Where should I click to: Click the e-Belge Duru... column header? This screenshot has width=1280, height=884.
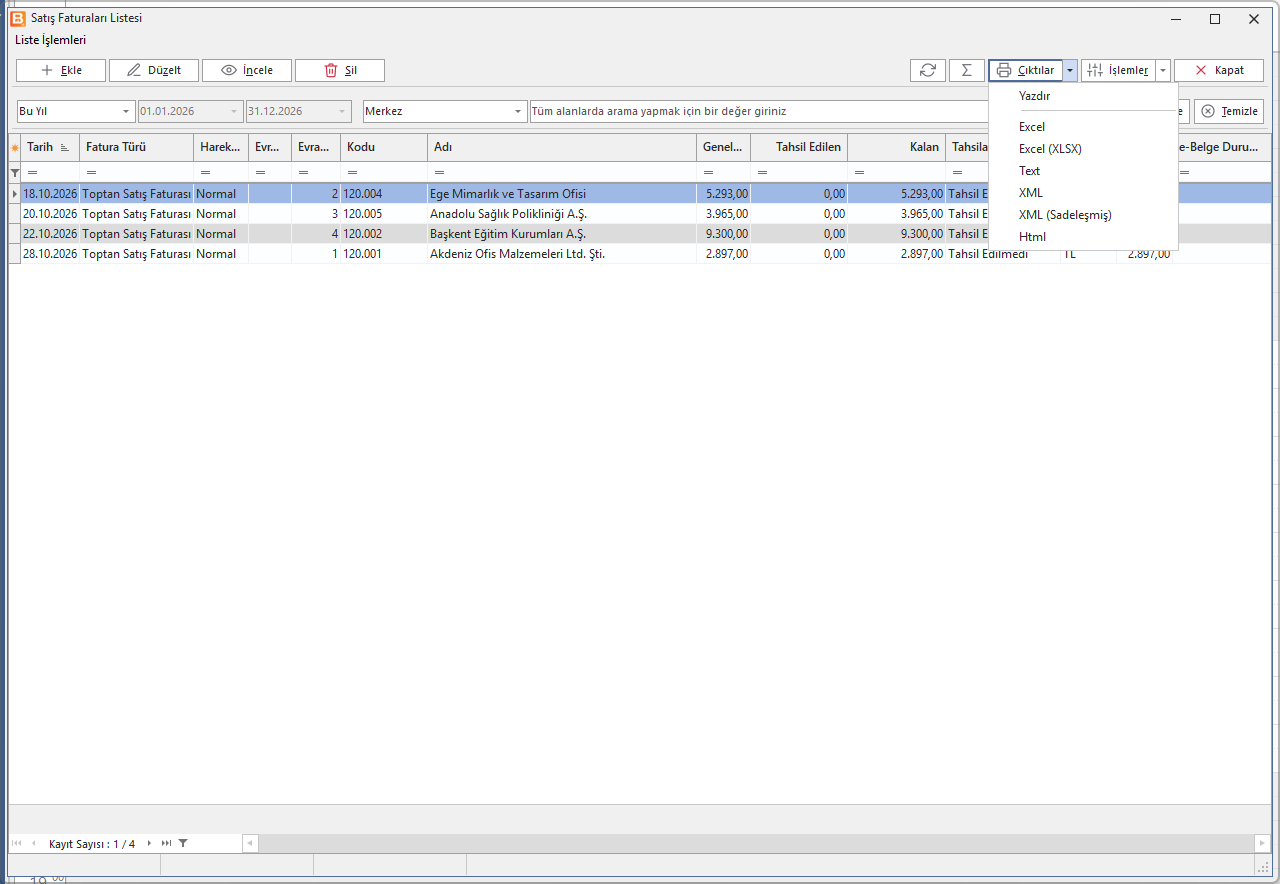(x=1225, y=148)
